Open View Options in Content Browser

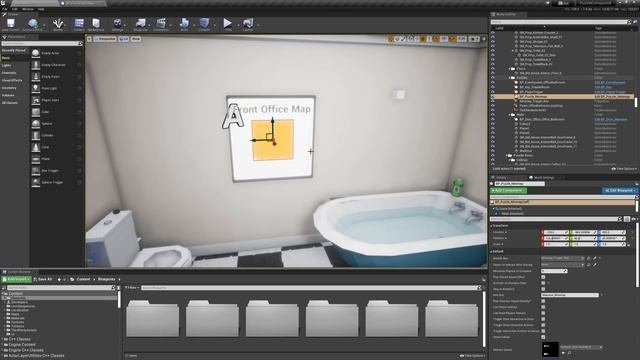pyautogui.click(x=472, y=356)
